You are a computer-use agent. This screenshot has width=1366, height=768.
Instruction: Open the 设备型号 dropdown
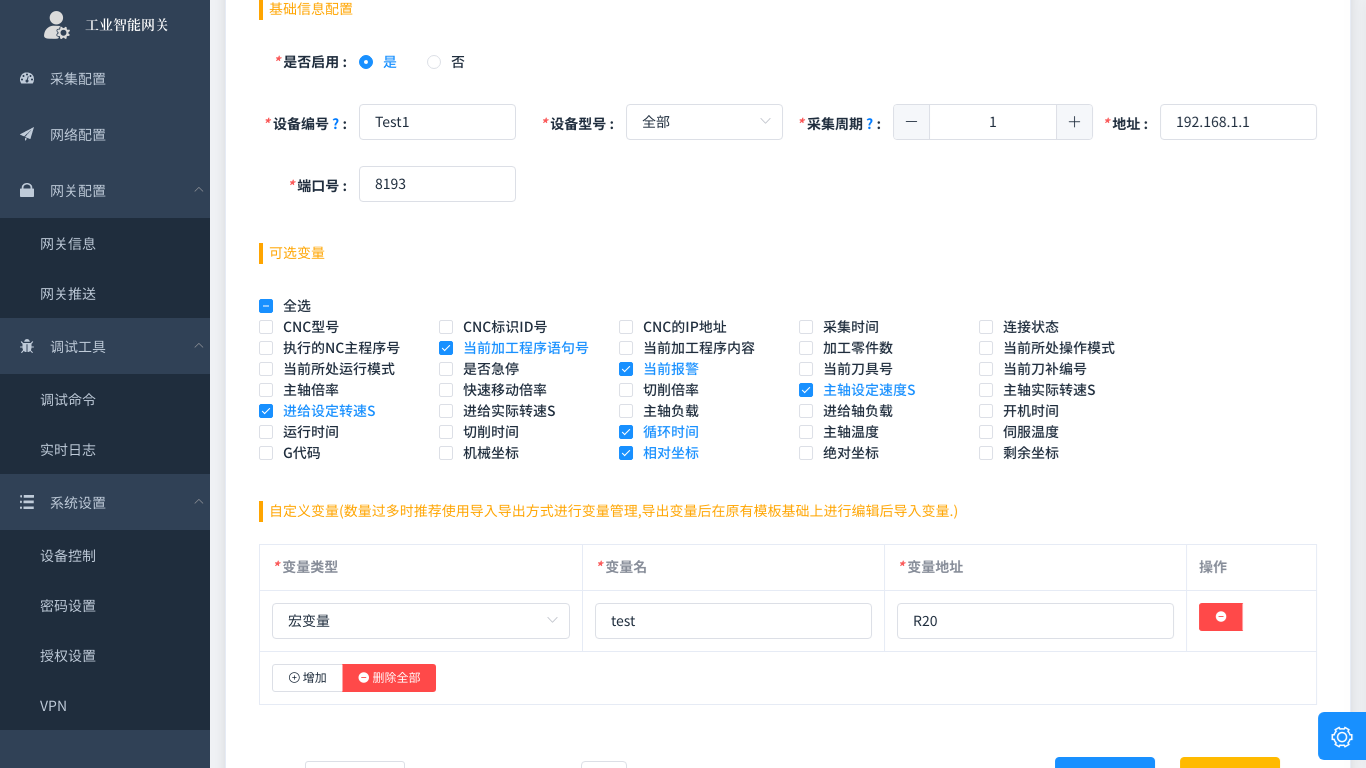coord(704,122)
